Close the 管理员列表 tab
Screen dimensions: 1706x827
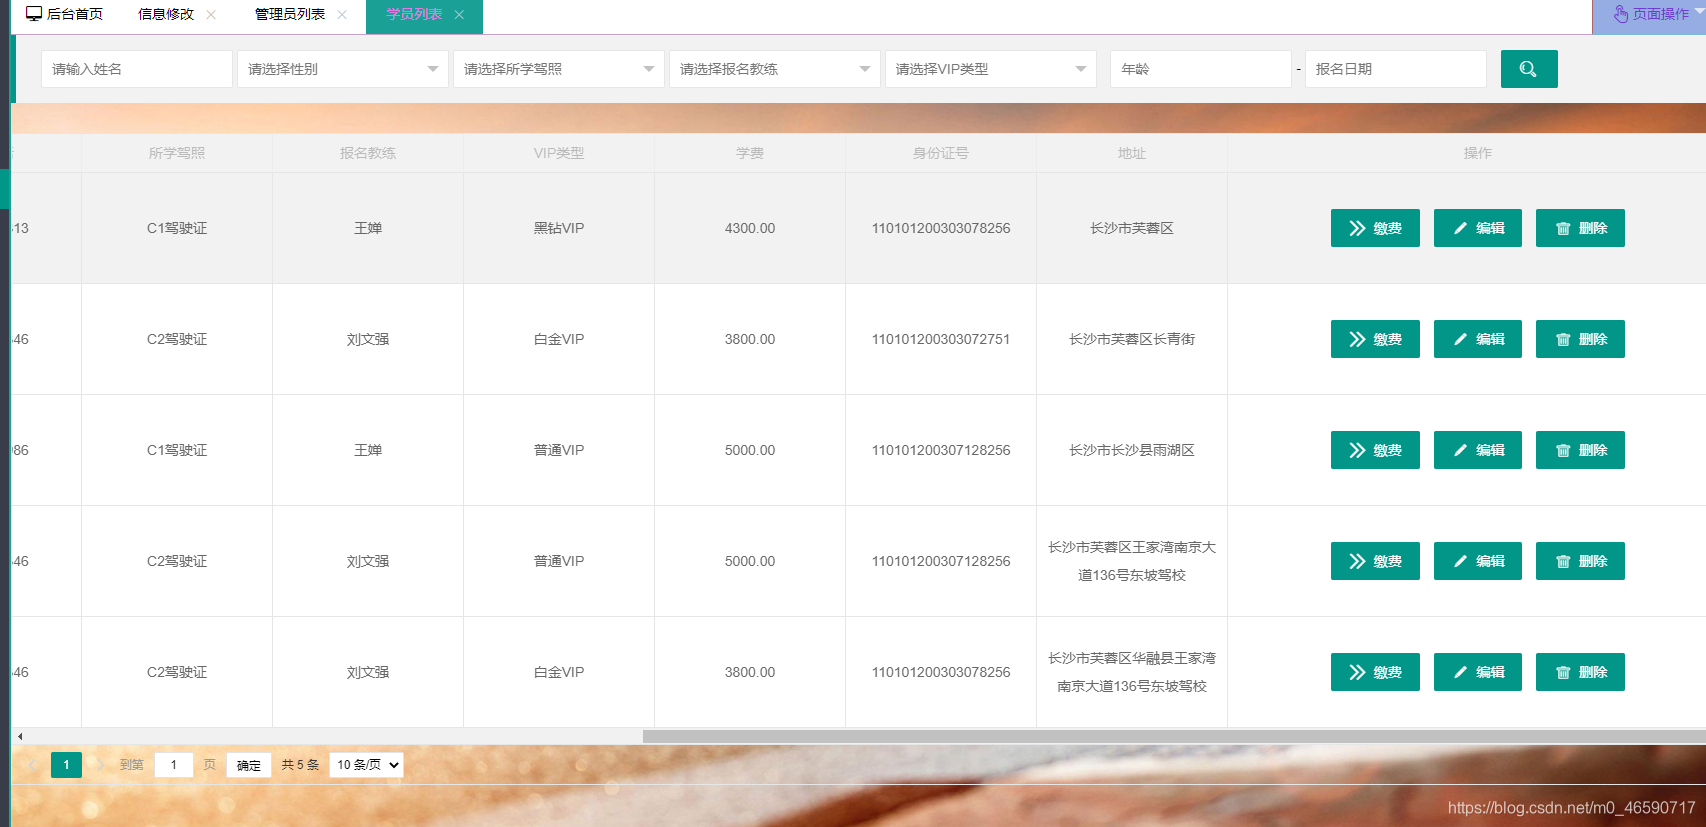pyautogui.click(x=342, y=14)
